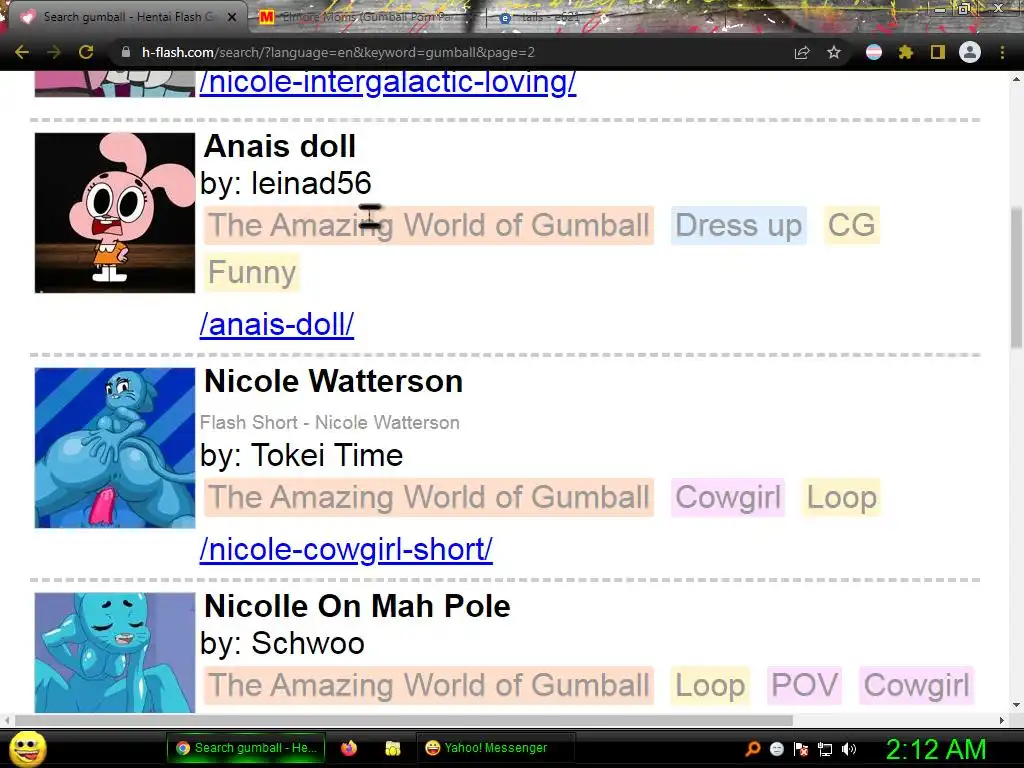This screenshot has width=1024, height=768.
Task: Open the profile avatar menu
Action: pos(970,52)
